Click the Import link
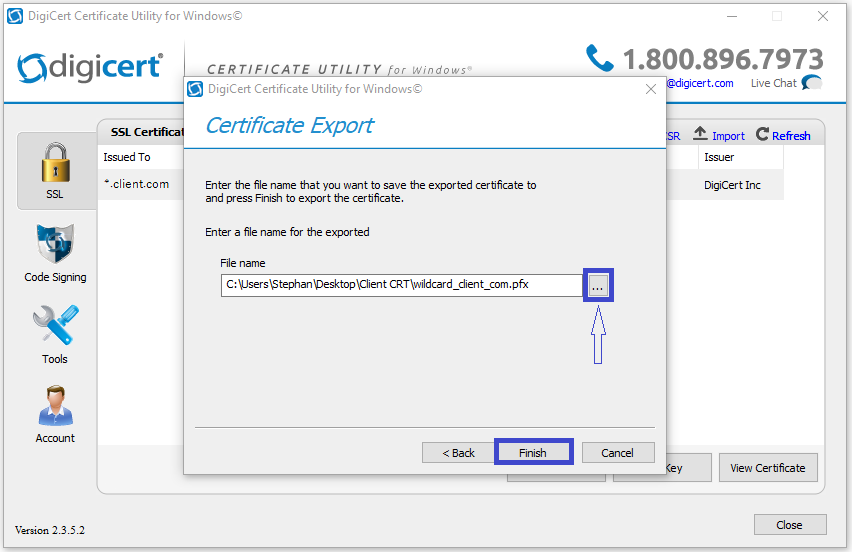The width and height of the screenshot is (852, 552). pyautogui.click(x=728, y=136)
